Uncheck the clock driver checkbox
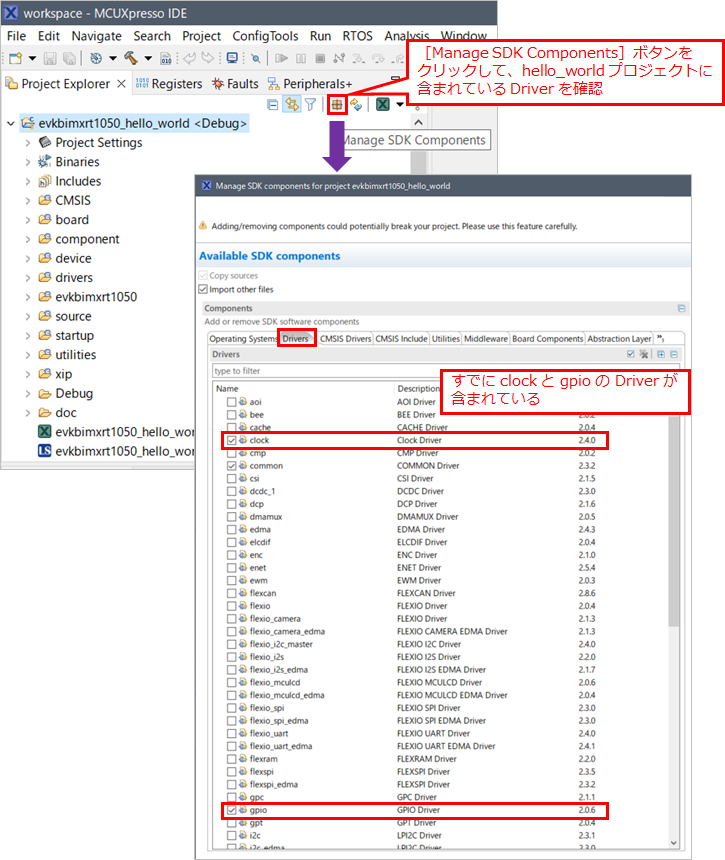Image resolution: width=725 pixels, height=860 pixels. pyautogui.click(x=231, y=440)
